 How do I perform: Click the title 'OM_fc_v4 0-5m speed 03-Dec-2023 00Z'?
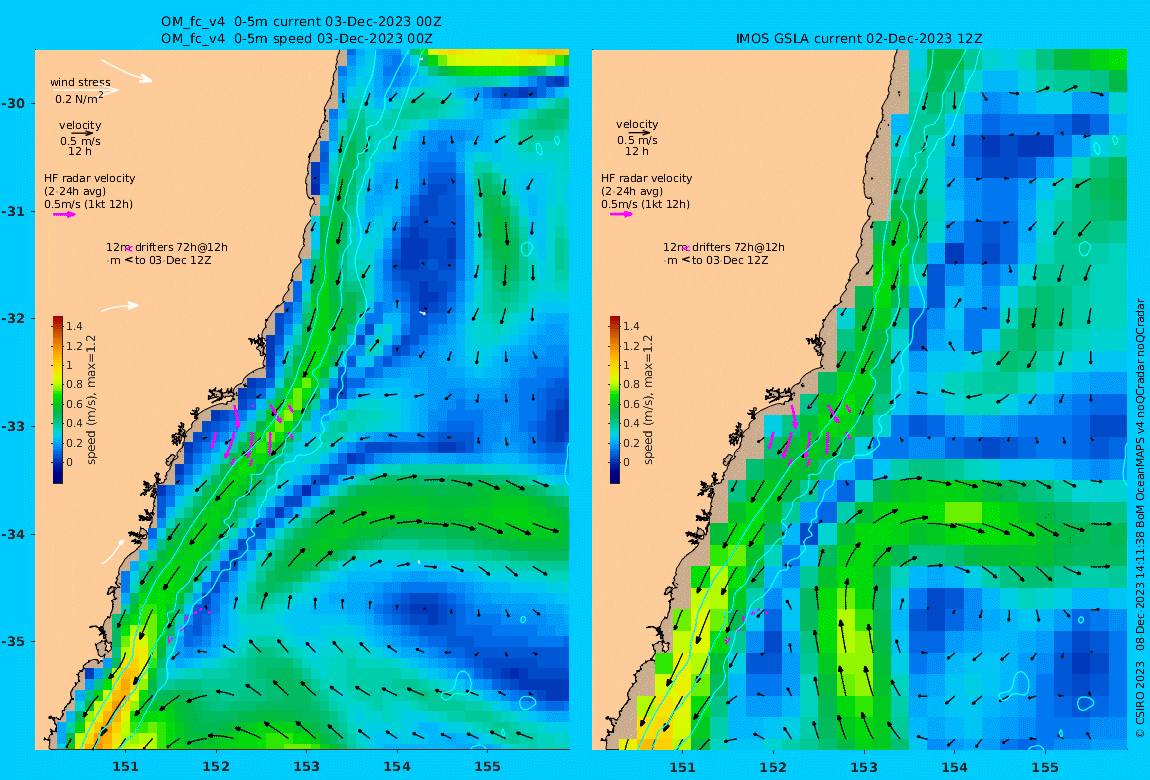click(297, 39)
